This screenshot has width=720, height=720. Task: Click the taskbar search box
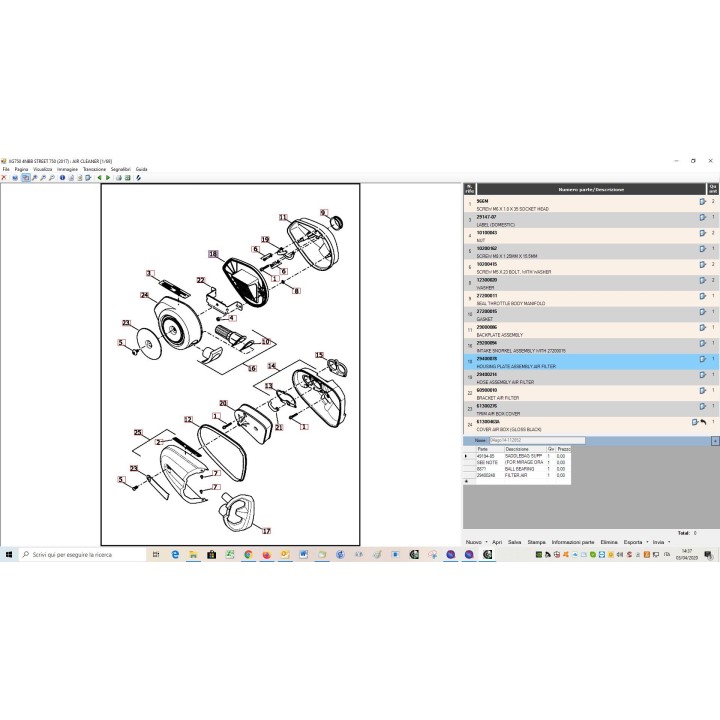[x=83, y=555]
